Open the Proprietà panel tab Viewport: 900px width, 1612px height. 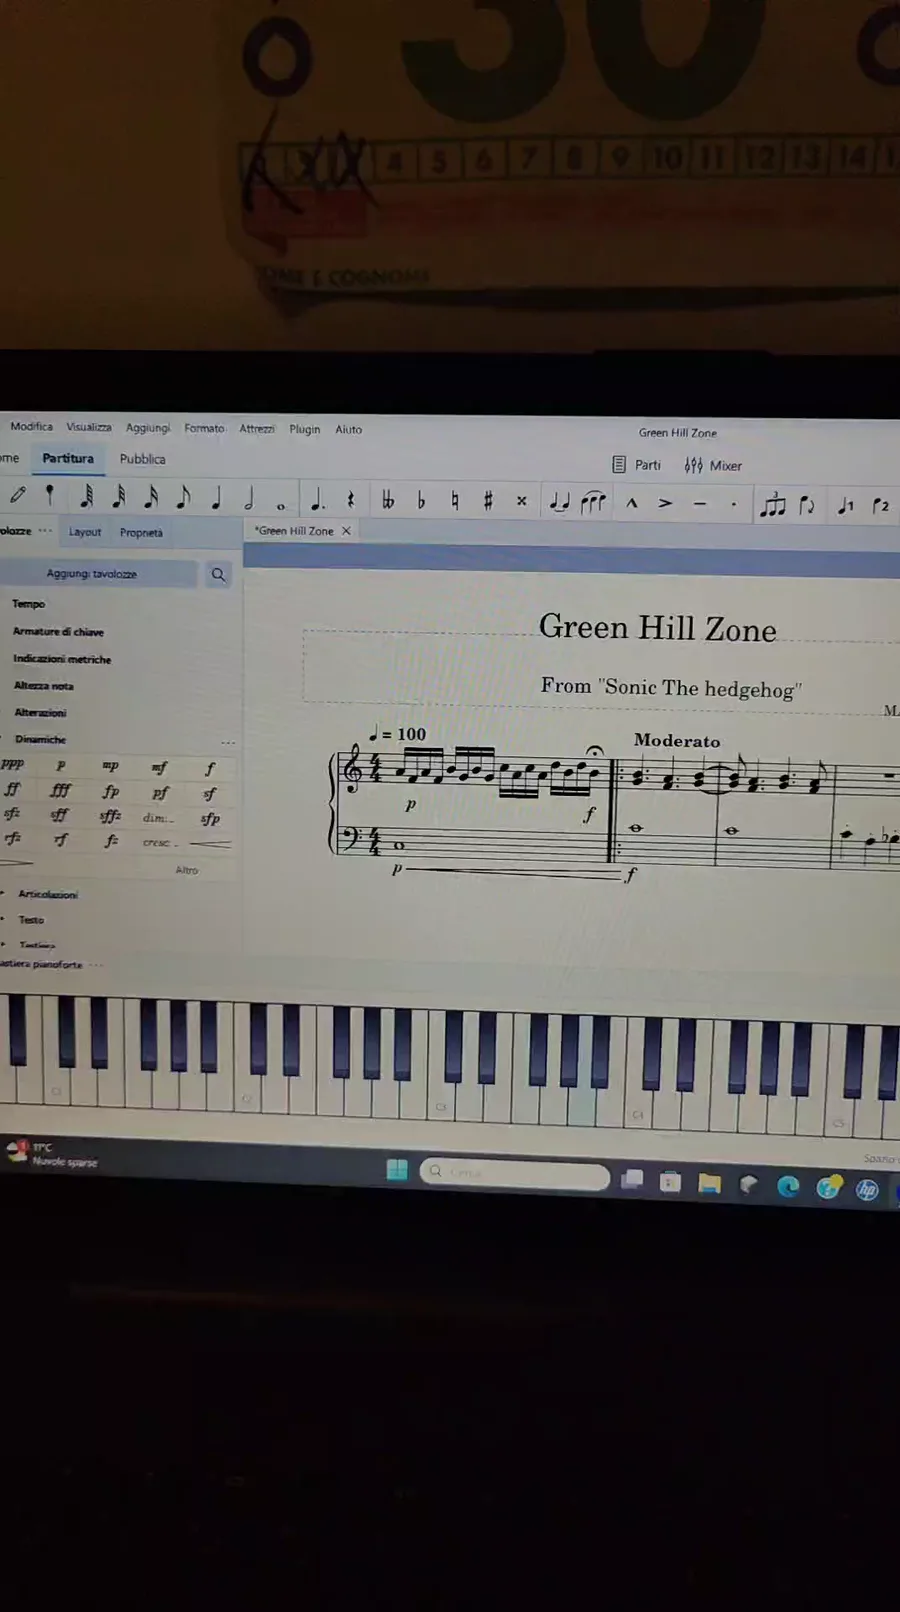click(x=141, y=533)
